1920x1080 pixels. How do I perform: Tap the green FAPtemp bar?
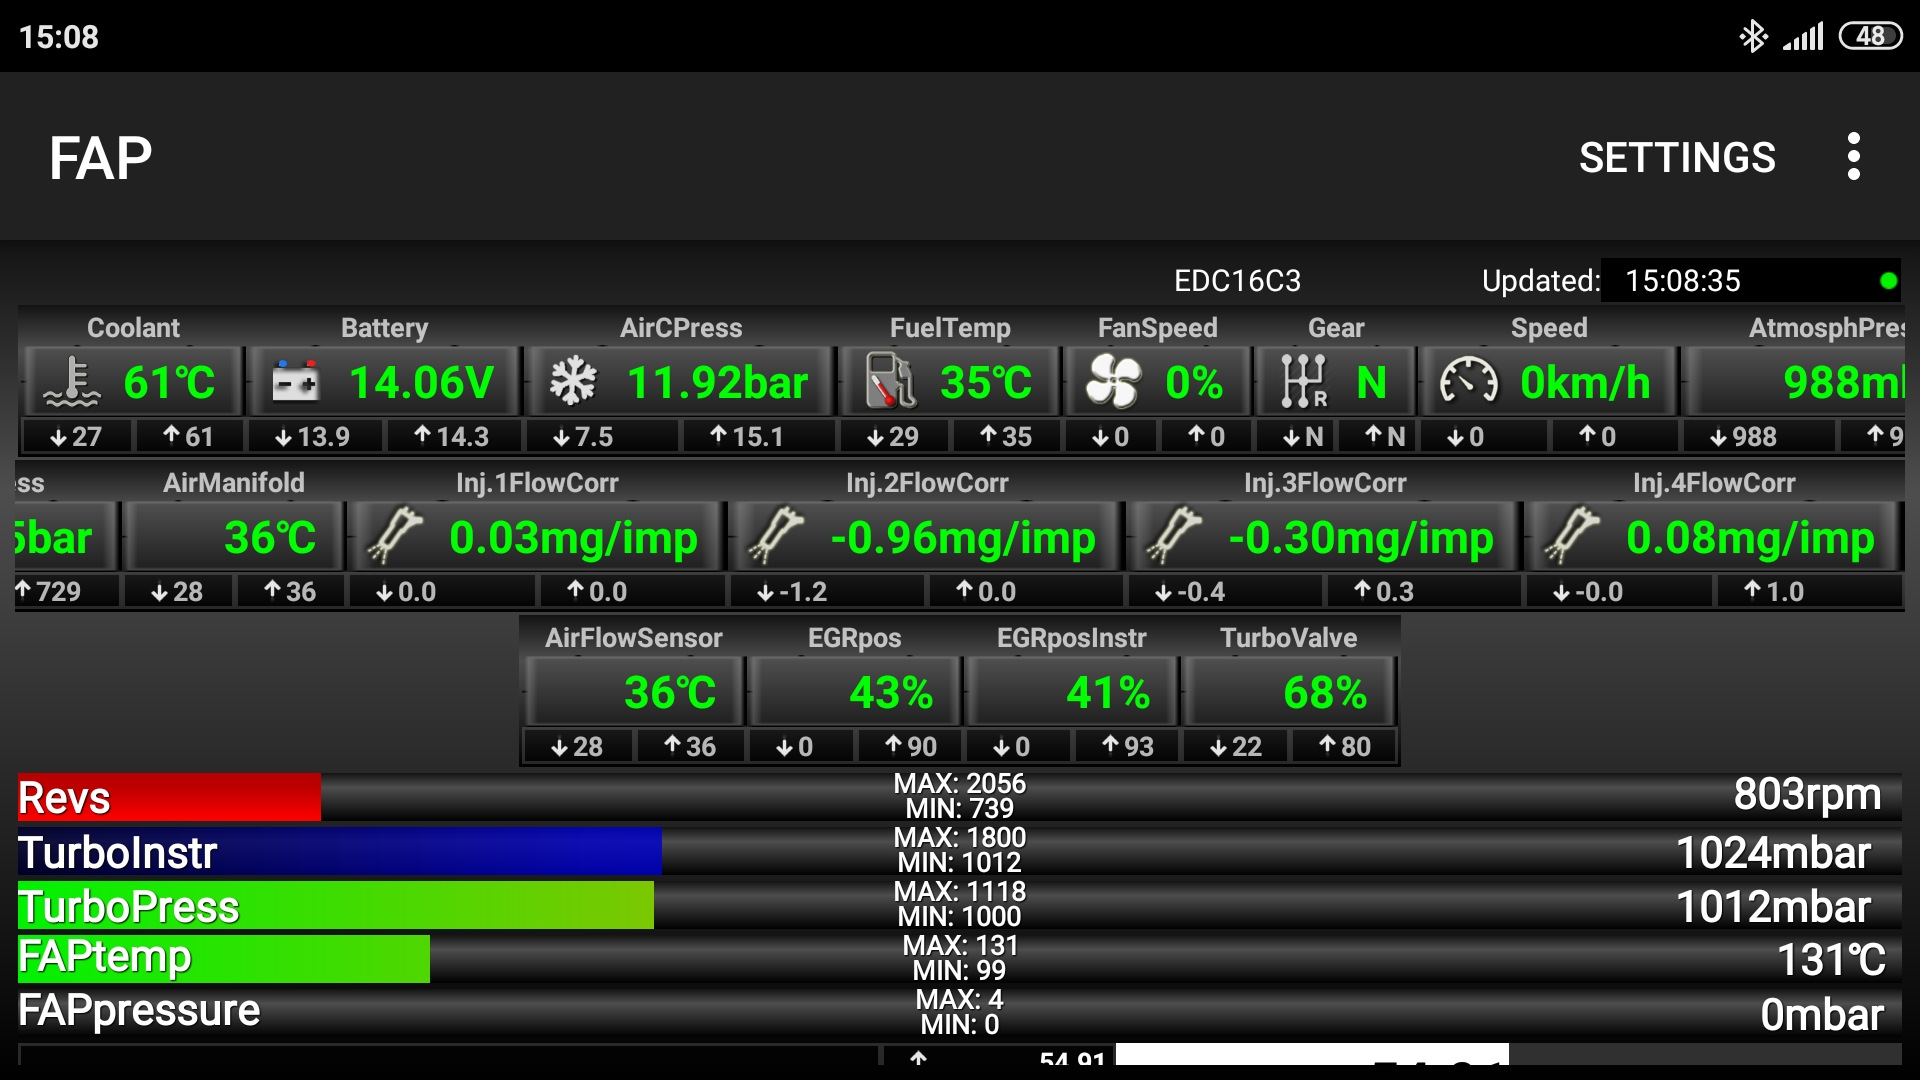pos(224,958)
